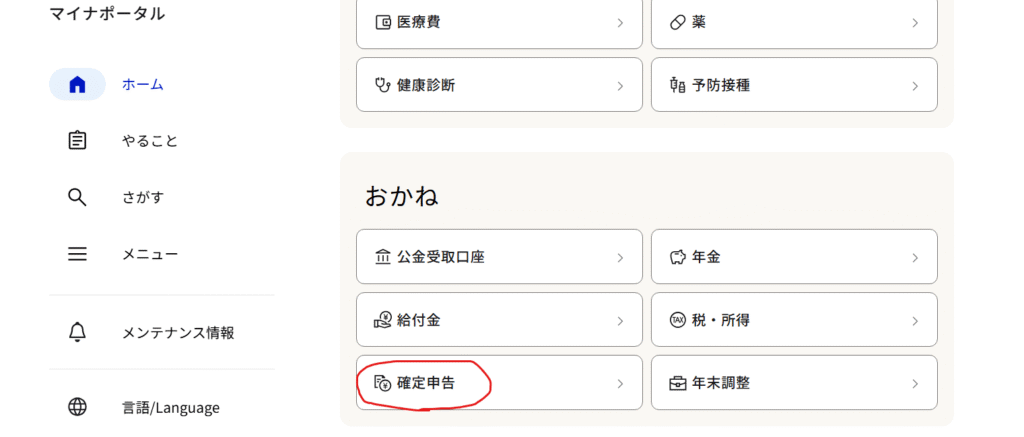Click the piggy bank 年金 icon
Screen dimensions: 1024x437
coord(677,257)
